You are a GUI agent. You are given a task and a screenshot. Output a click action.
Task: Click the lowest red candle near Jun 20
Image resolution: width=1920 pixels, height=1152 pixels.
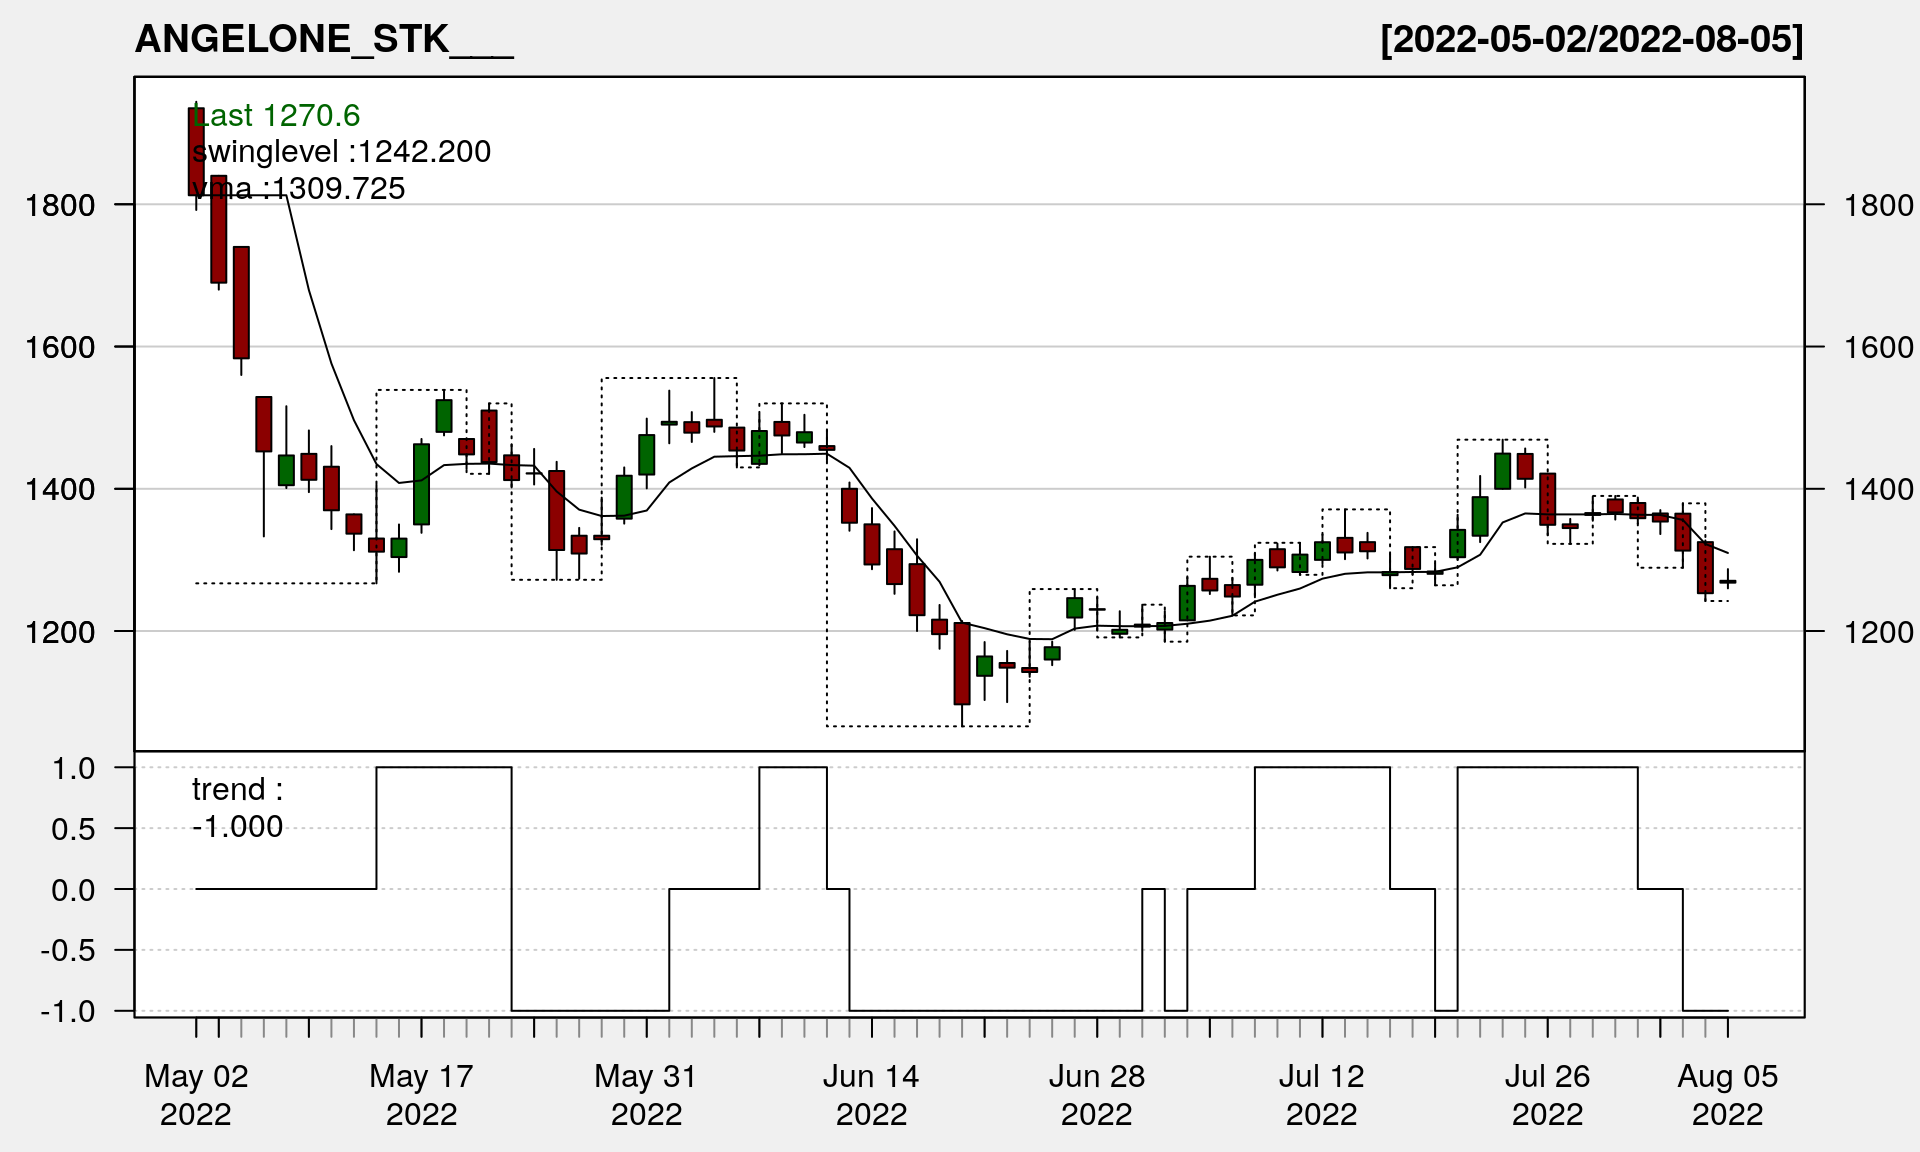pos(962,663)
